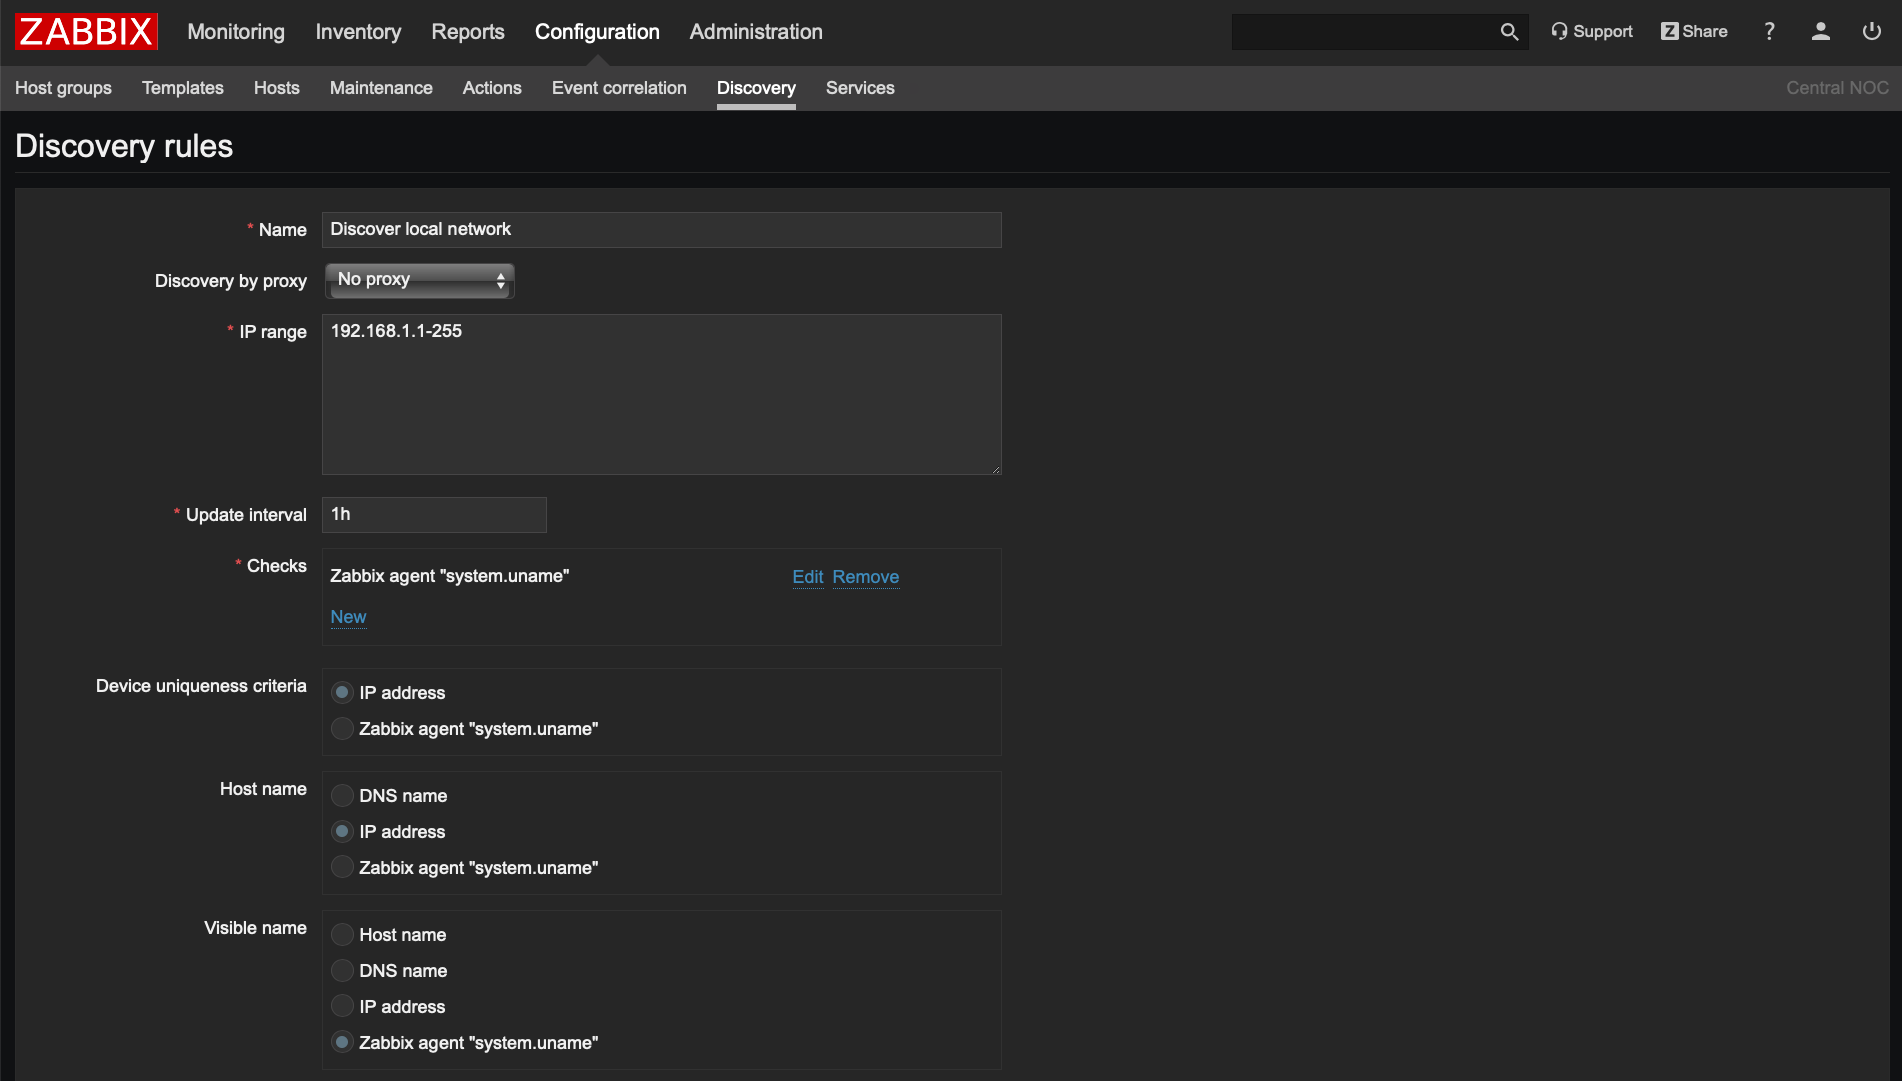Open the global search with the magnifier icon

[1509, 31]
